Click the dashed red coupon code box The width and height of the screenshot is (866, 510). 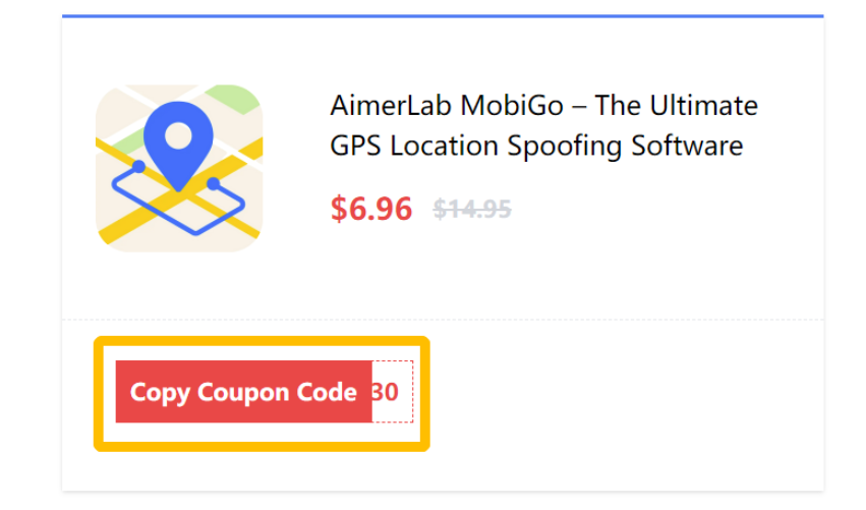(393, 392)
